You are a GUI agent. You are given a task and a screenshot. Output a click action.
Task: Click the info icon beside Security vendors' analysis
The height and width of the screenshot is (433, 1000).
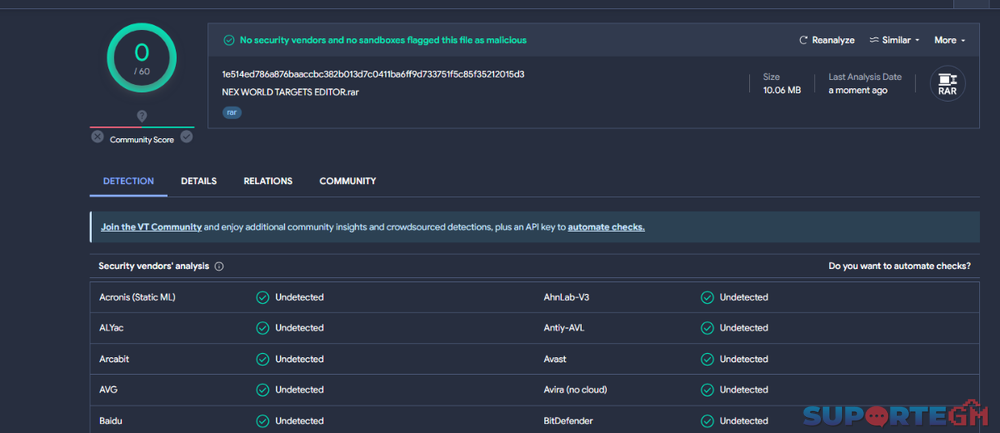219,267
